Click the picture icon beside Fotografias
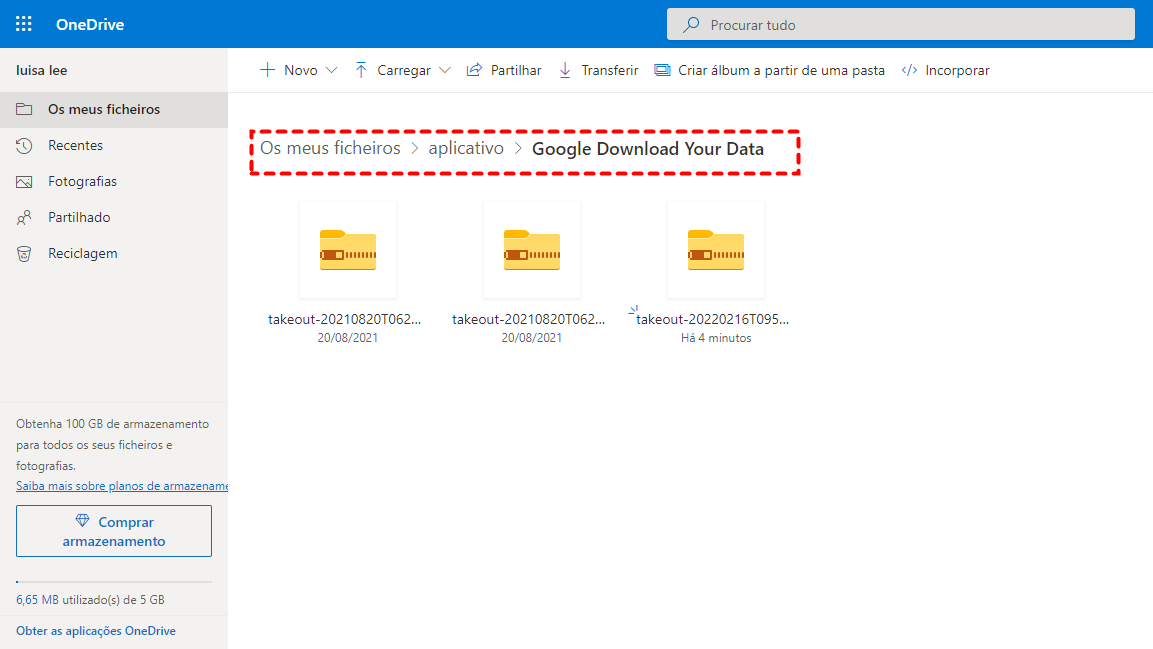Screen dimensions: 1153x649 (24, 182)
